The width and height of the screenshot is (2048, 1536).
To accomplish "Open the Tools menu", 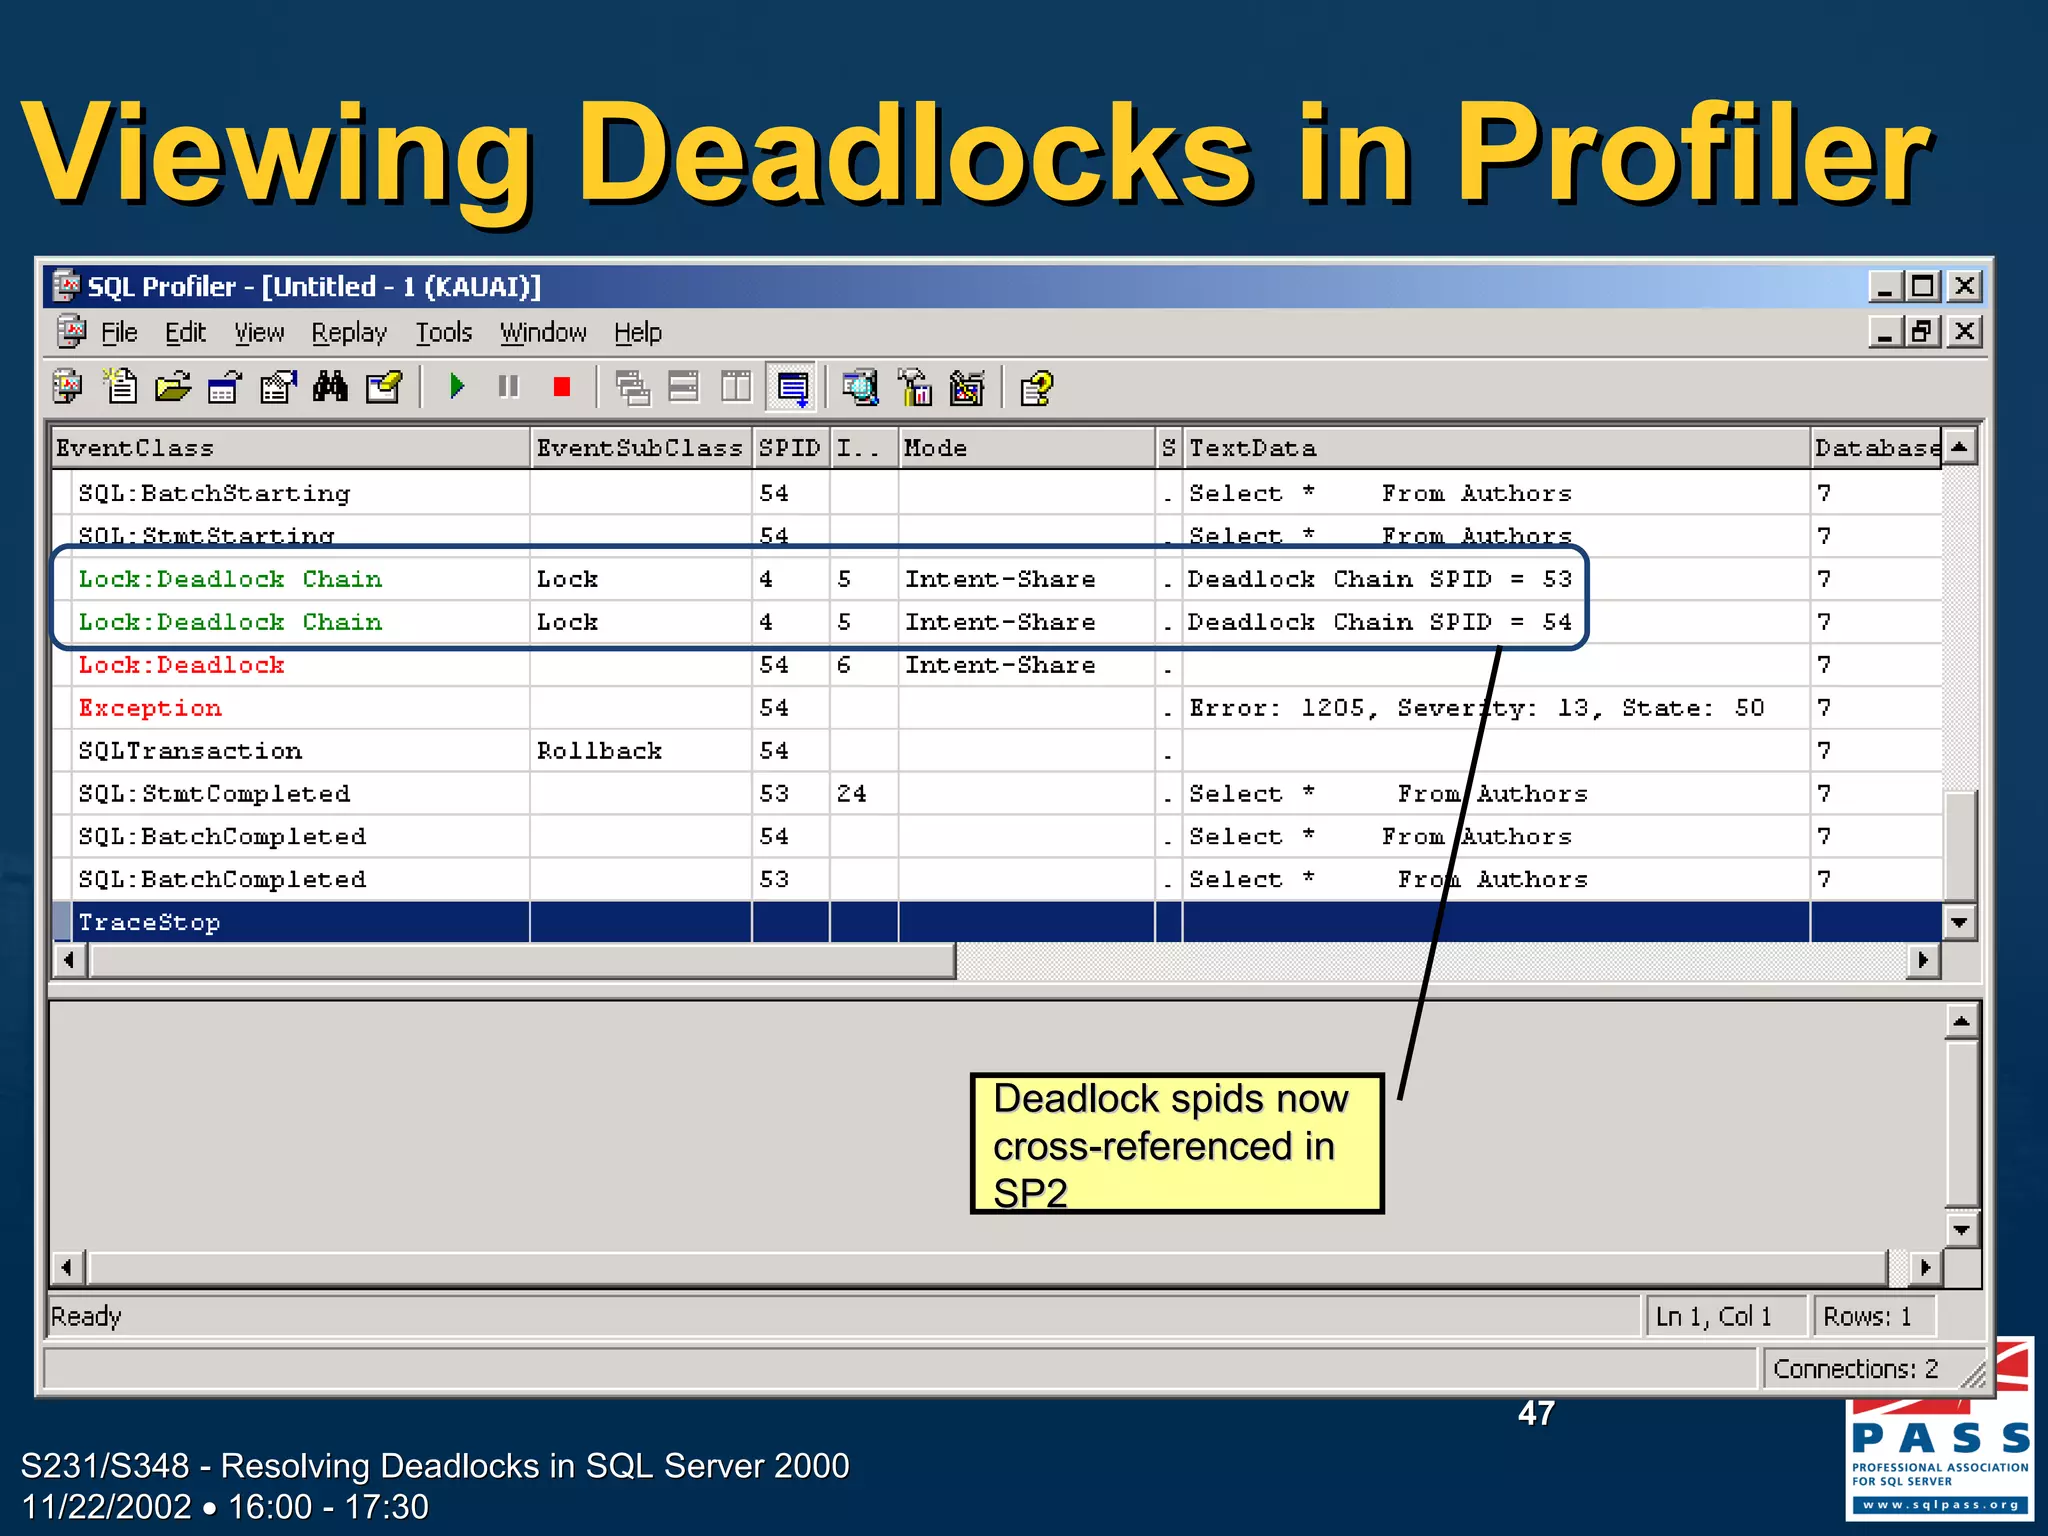I will pyautogui.click(x=443, y=333).
